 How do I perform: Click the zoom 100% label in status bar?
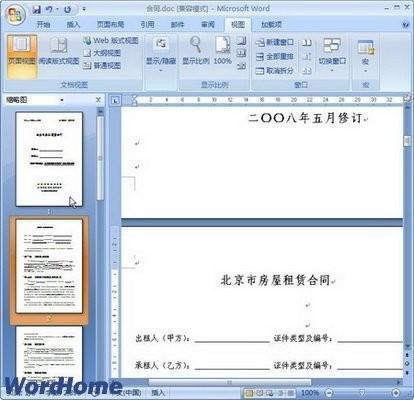click(x=310, y=393)
